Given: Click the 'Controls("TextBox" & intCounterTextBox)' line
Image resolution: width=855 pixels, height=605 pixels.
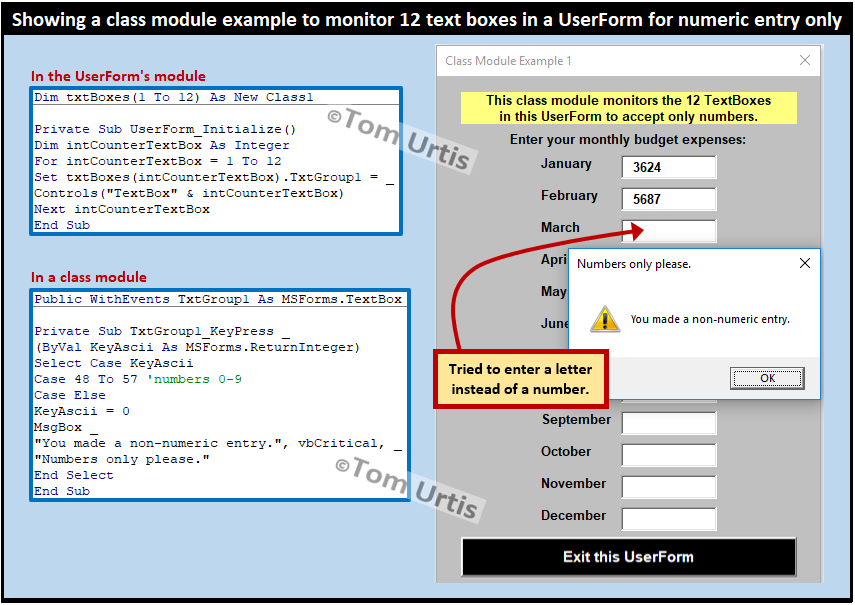Looking at the screenshot, I should [189, 193].
